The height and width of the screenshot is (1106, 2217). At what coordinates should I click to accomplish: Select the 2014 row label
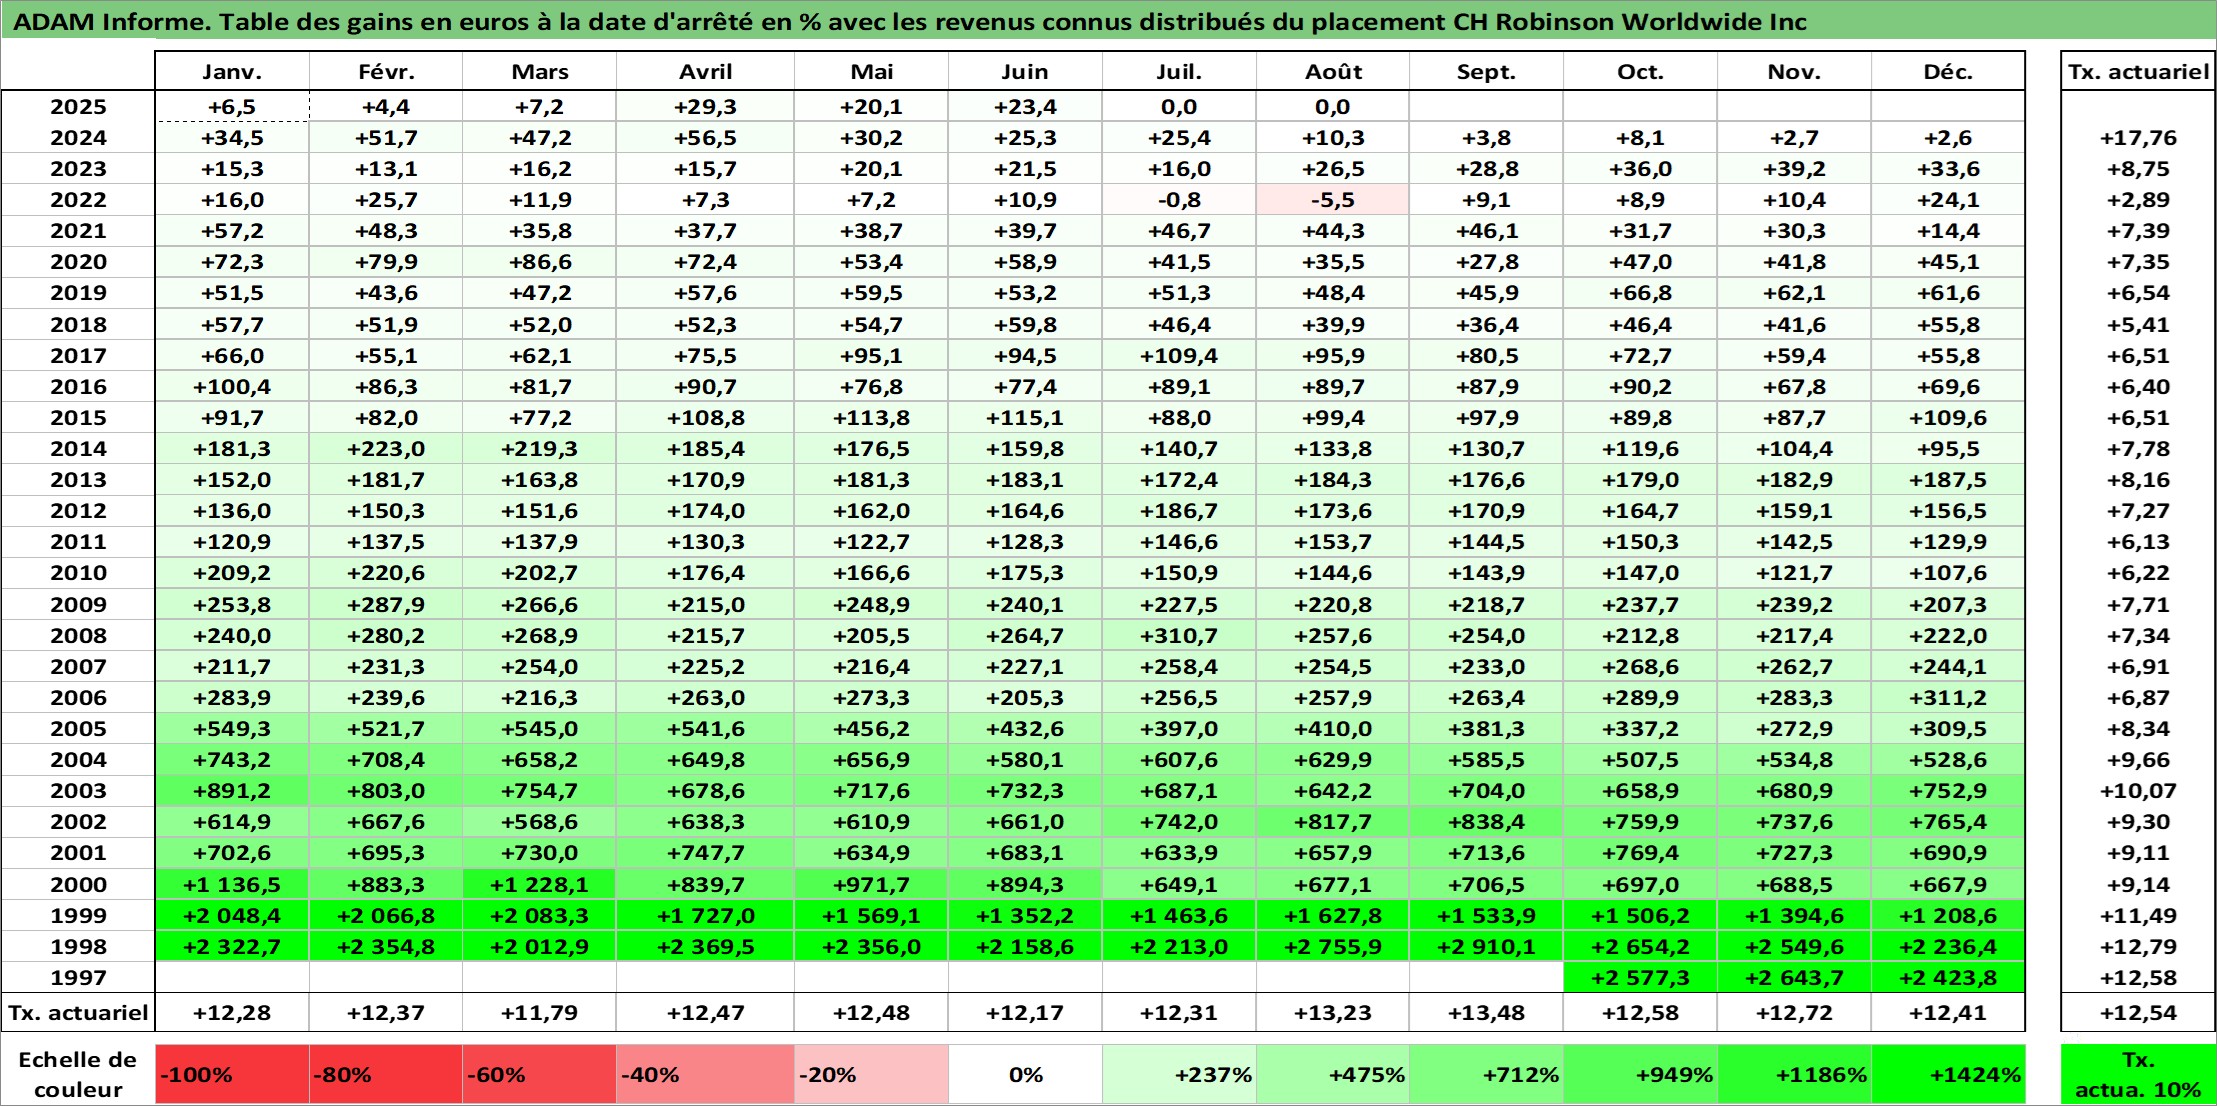[78, 449]
